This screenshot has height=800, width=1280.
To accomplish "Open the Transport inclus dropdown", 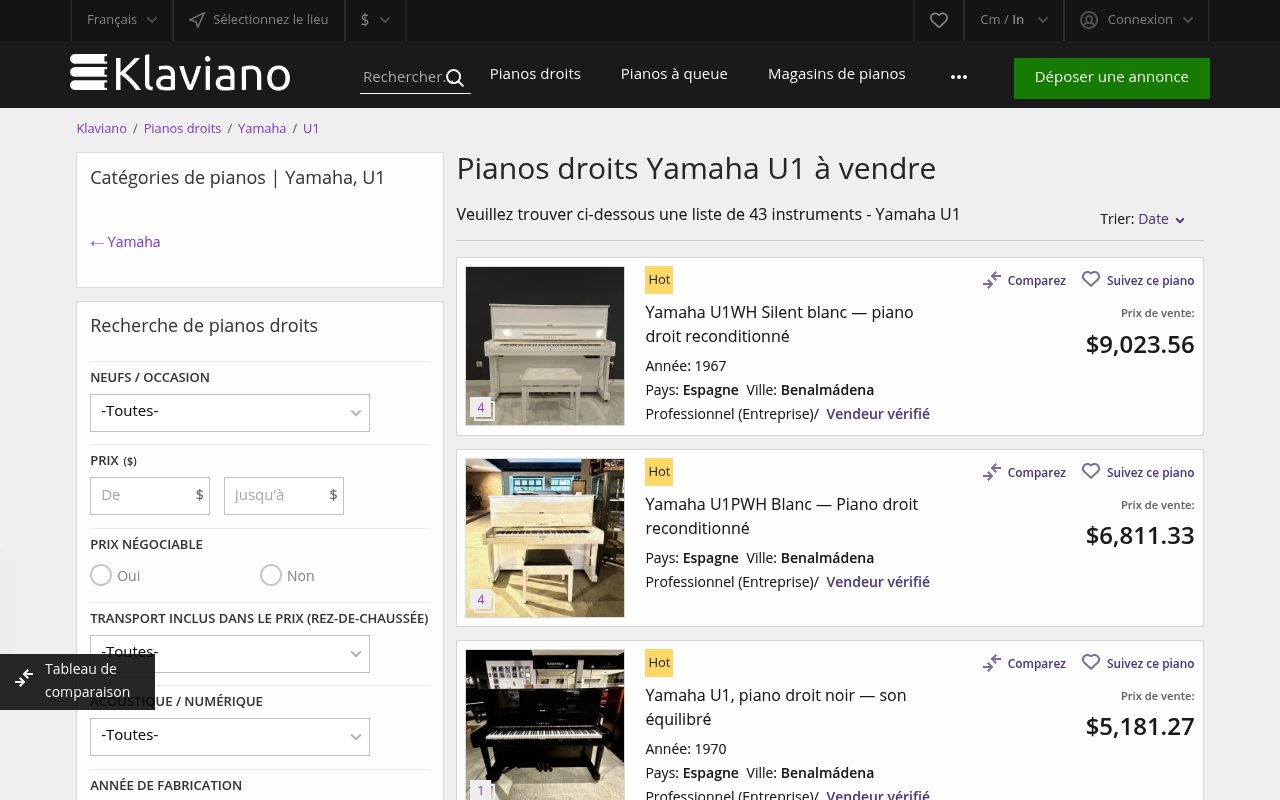I will click(x=230, y=654).
